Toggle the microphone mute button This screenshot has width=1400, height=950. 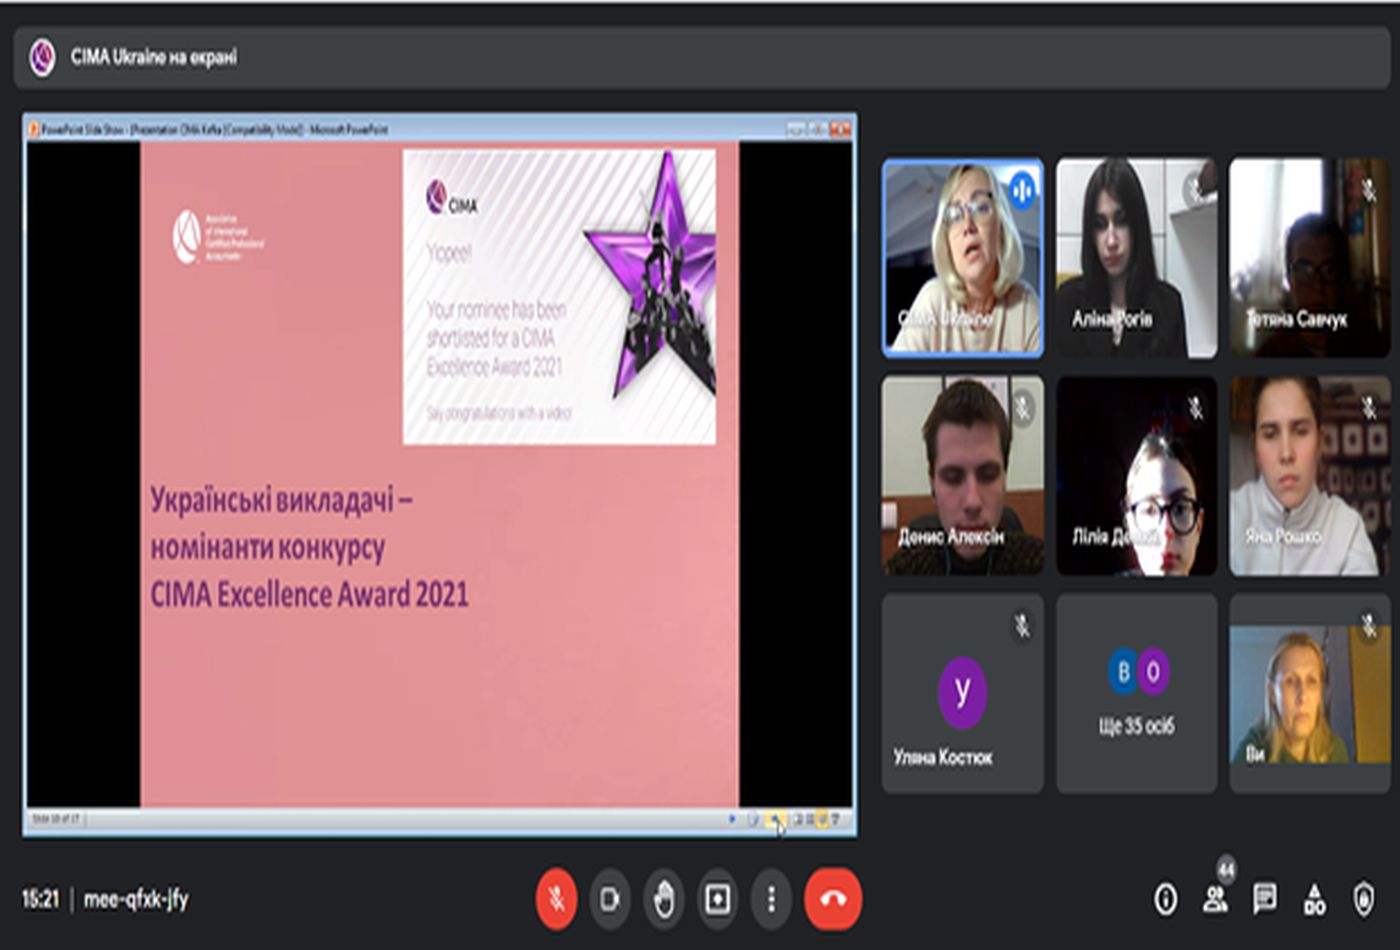tap(556, 899)
